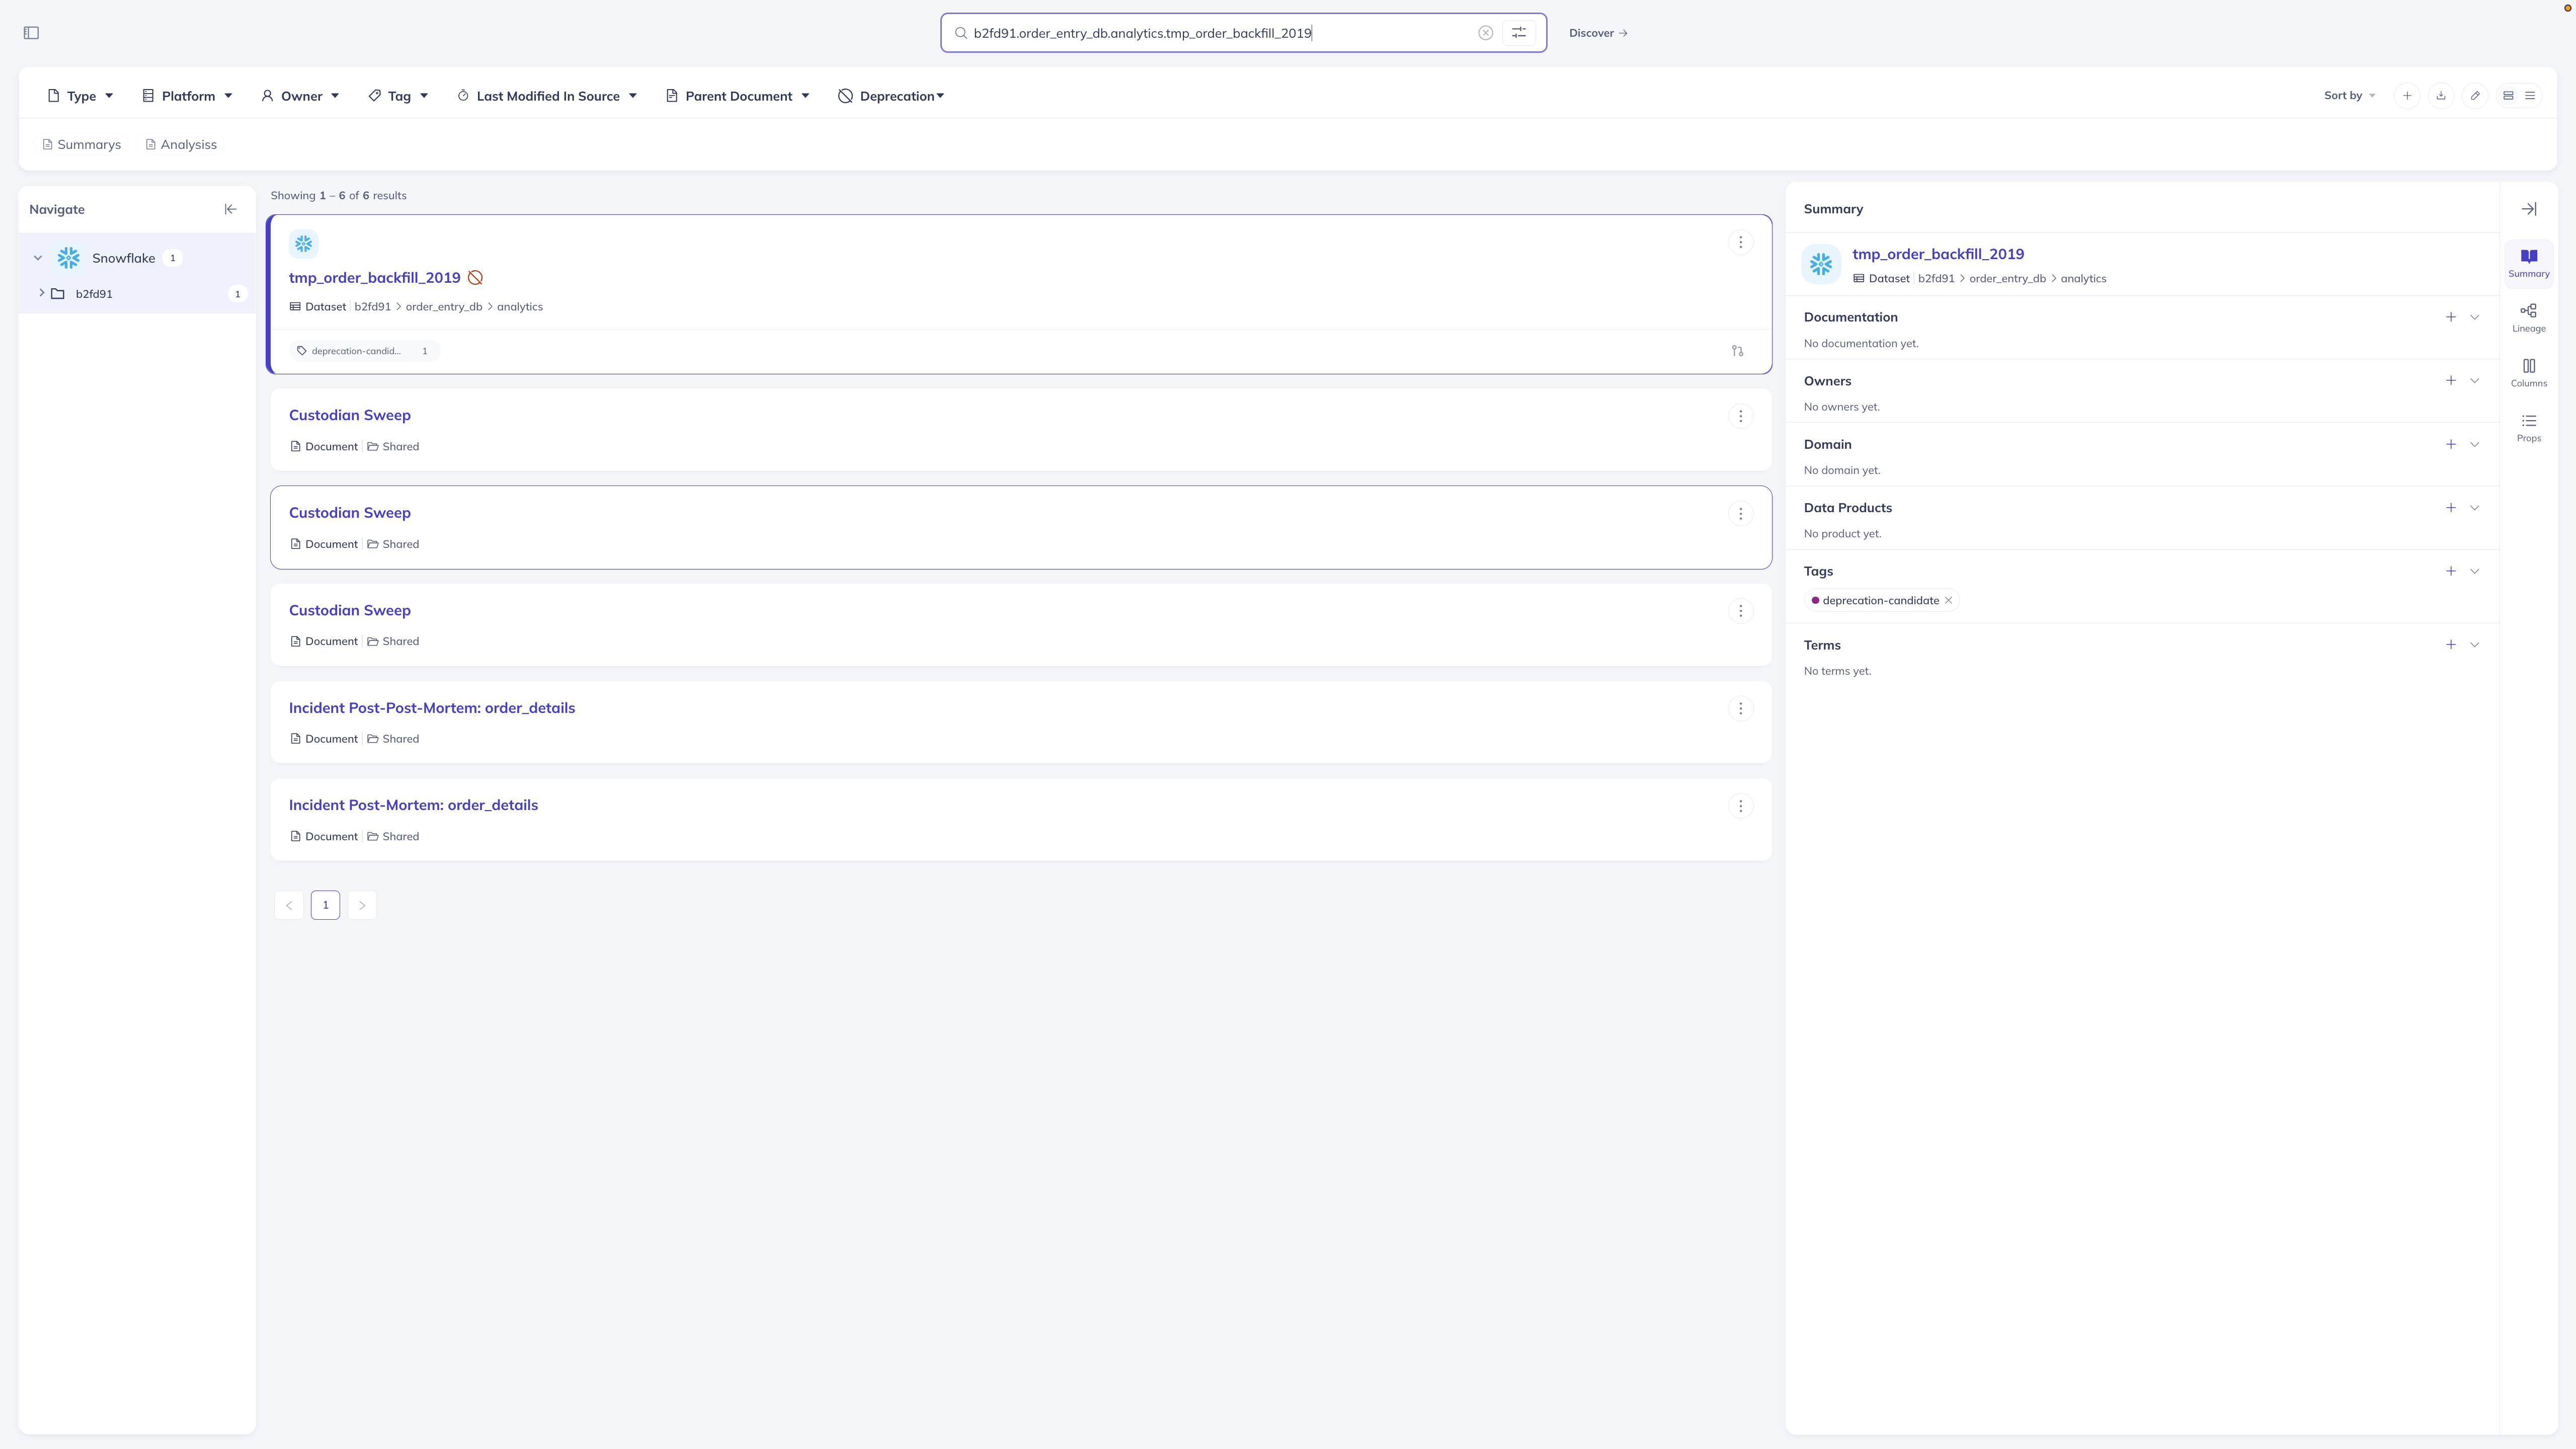Add documentation with plus icon
Image resolution: width=2576 pixels, height=1449 pixels.
[2450, 317]
